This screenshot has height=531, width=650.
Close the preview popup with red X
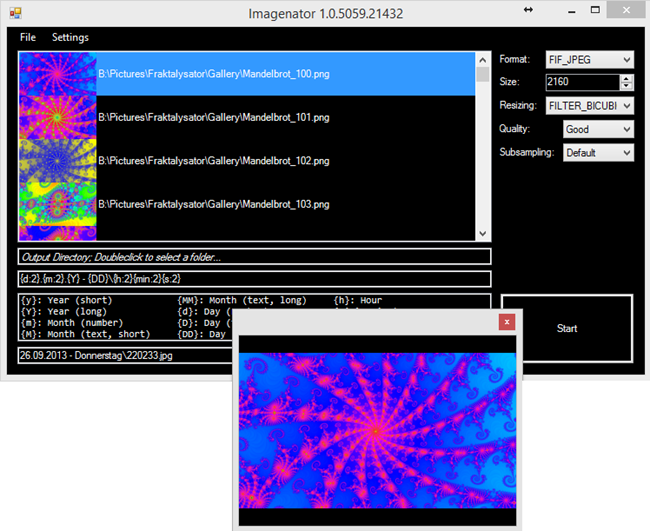[508, 322]
